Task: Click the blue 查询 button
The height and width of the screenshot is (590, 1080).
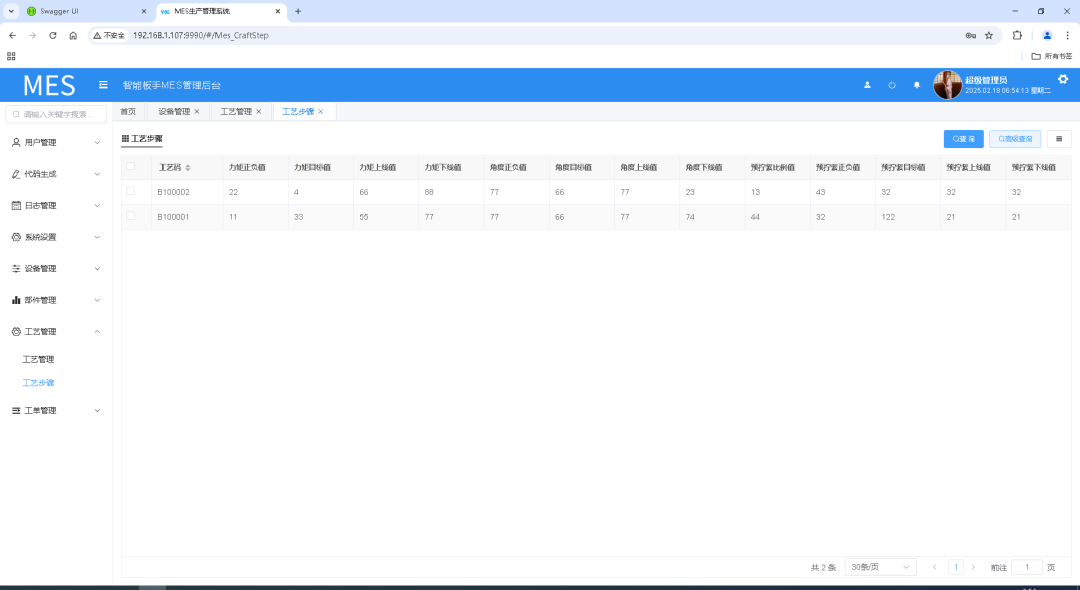Action: click(963, 139)
